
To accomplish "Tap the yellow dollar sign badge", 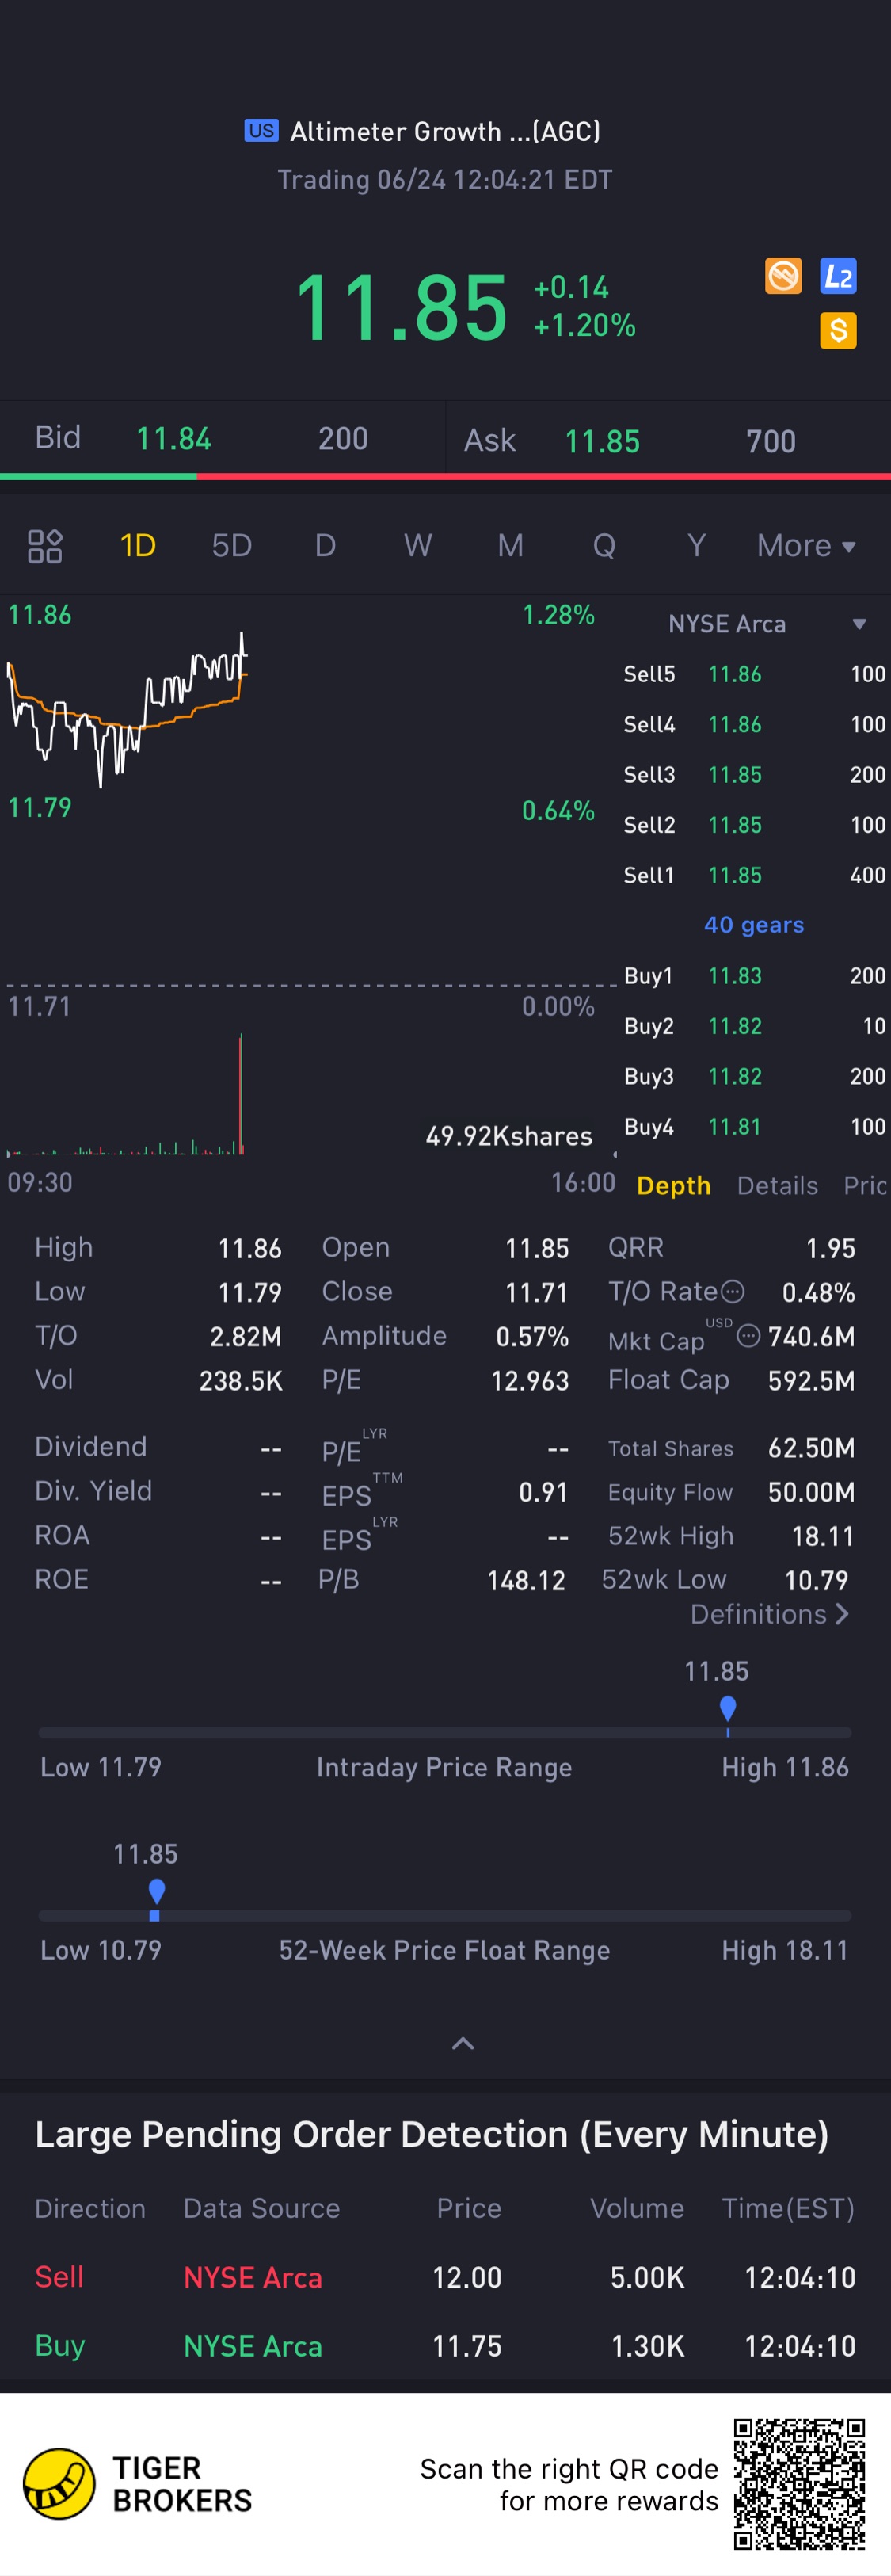I will (x=837, y=330).
